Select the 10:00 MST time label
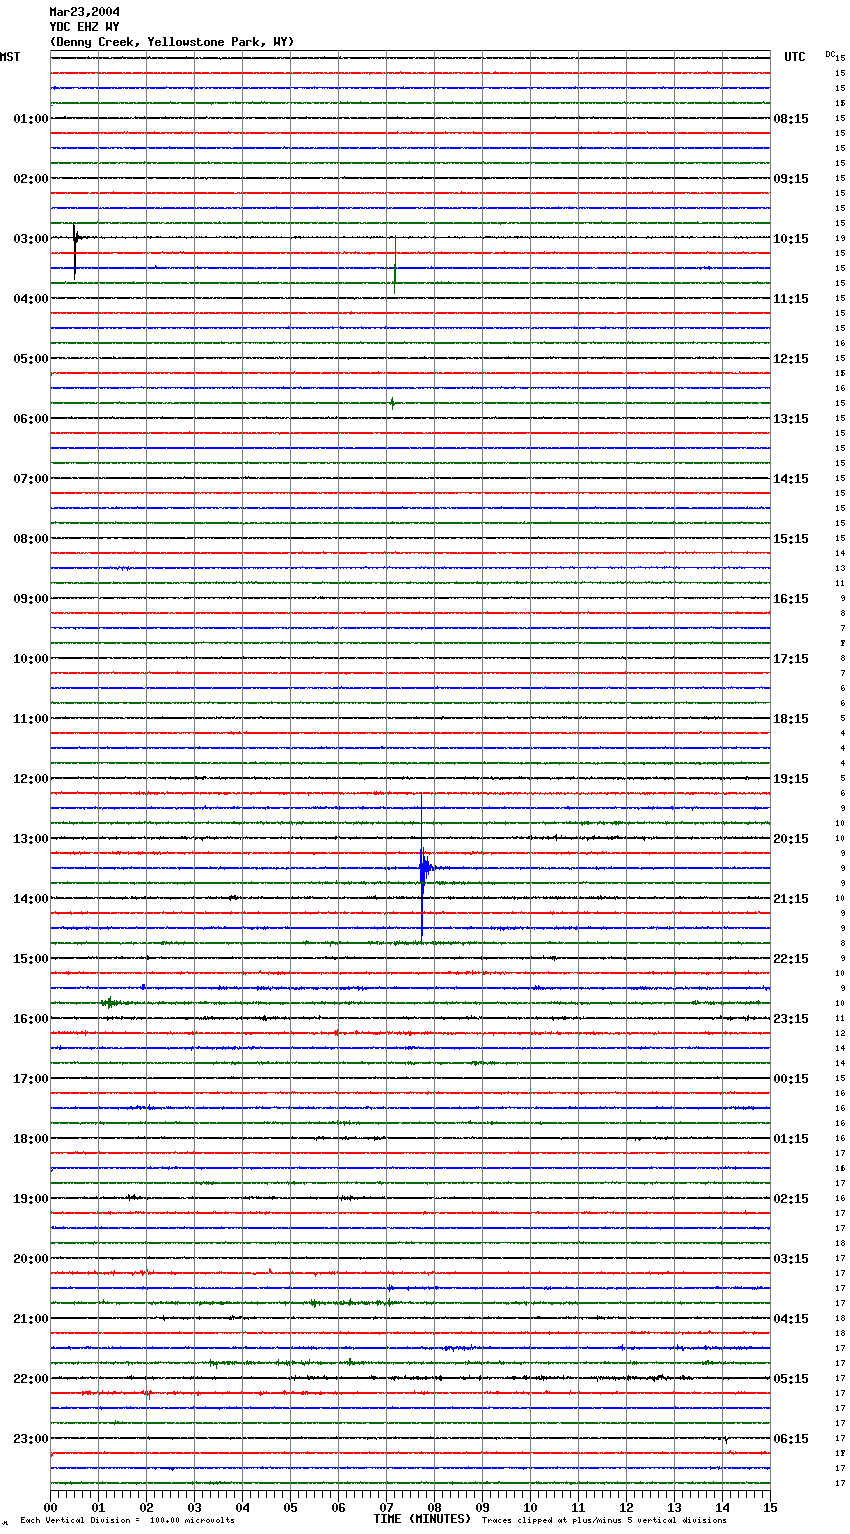The height and width of the screenshot is (1534, 850). (x=31, y=659)
